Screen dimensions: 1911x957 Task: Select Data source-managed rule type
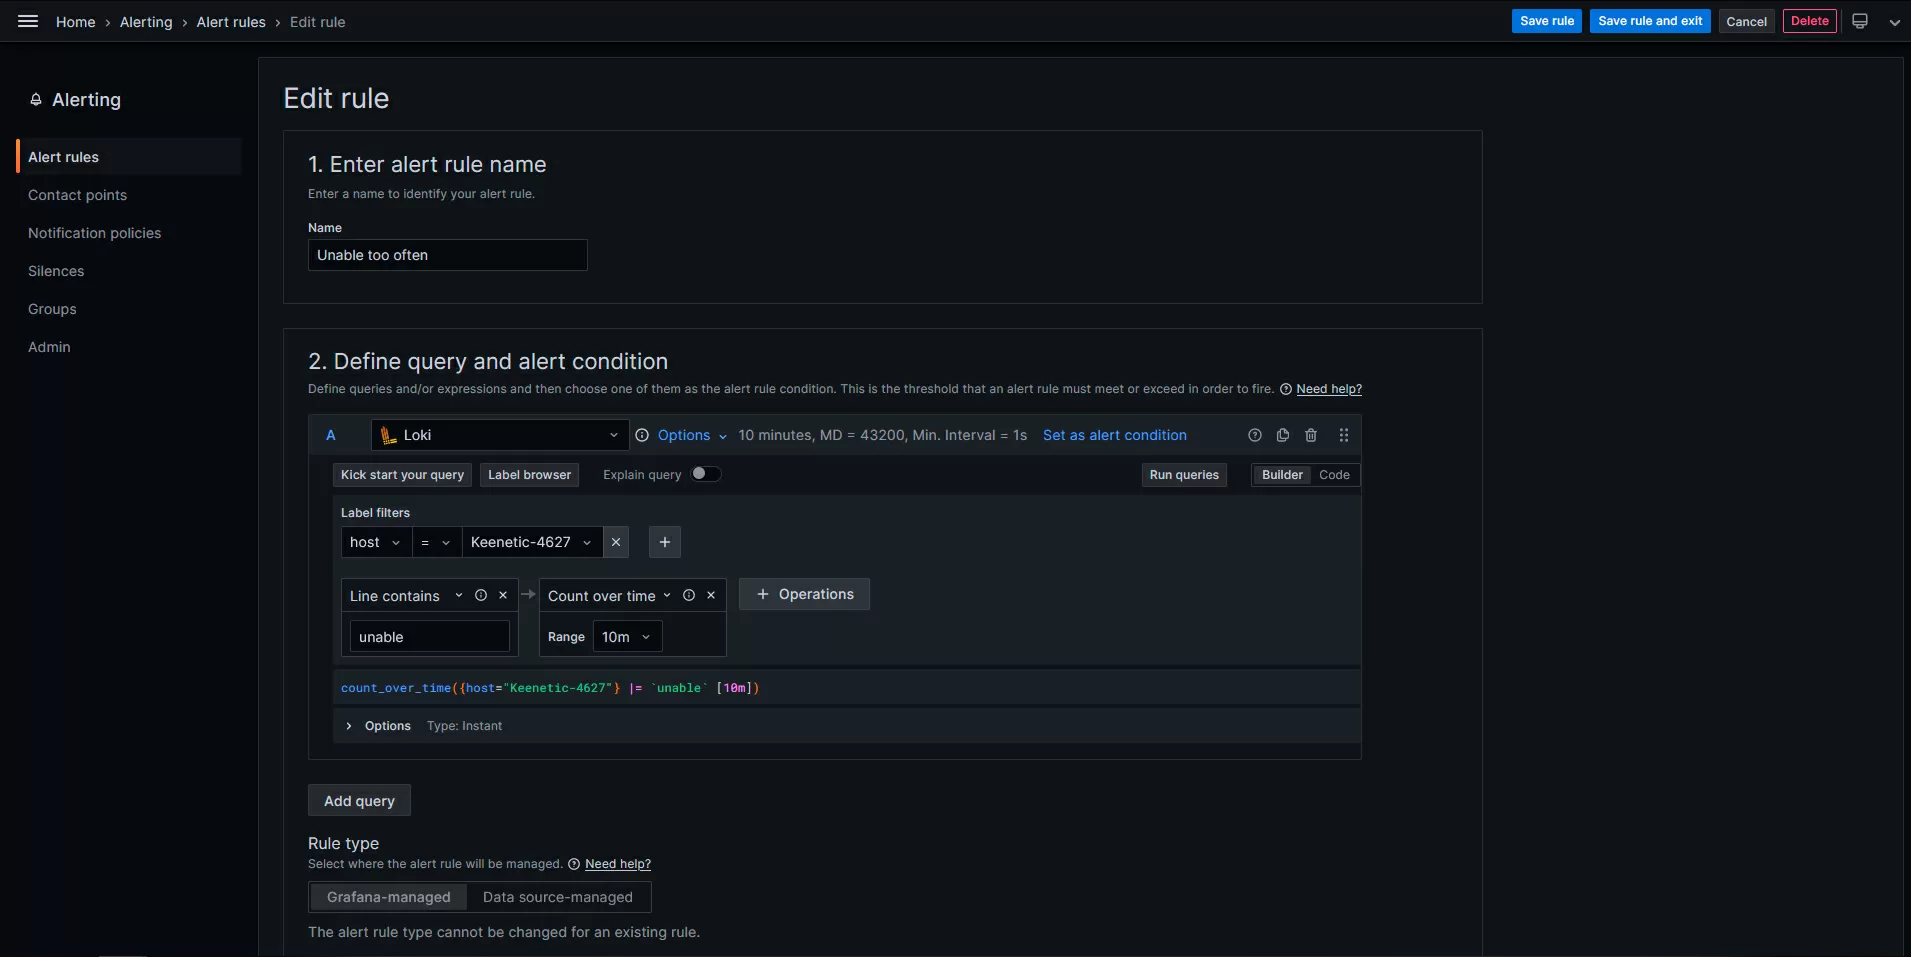click(558, 897)
